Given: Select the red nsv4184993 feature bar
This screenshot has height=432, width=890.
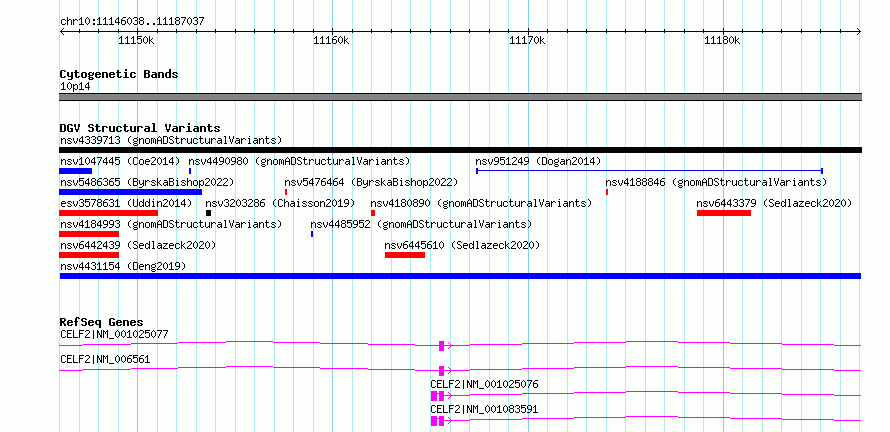Looking at the screenshot, I should tap(89, 234).
